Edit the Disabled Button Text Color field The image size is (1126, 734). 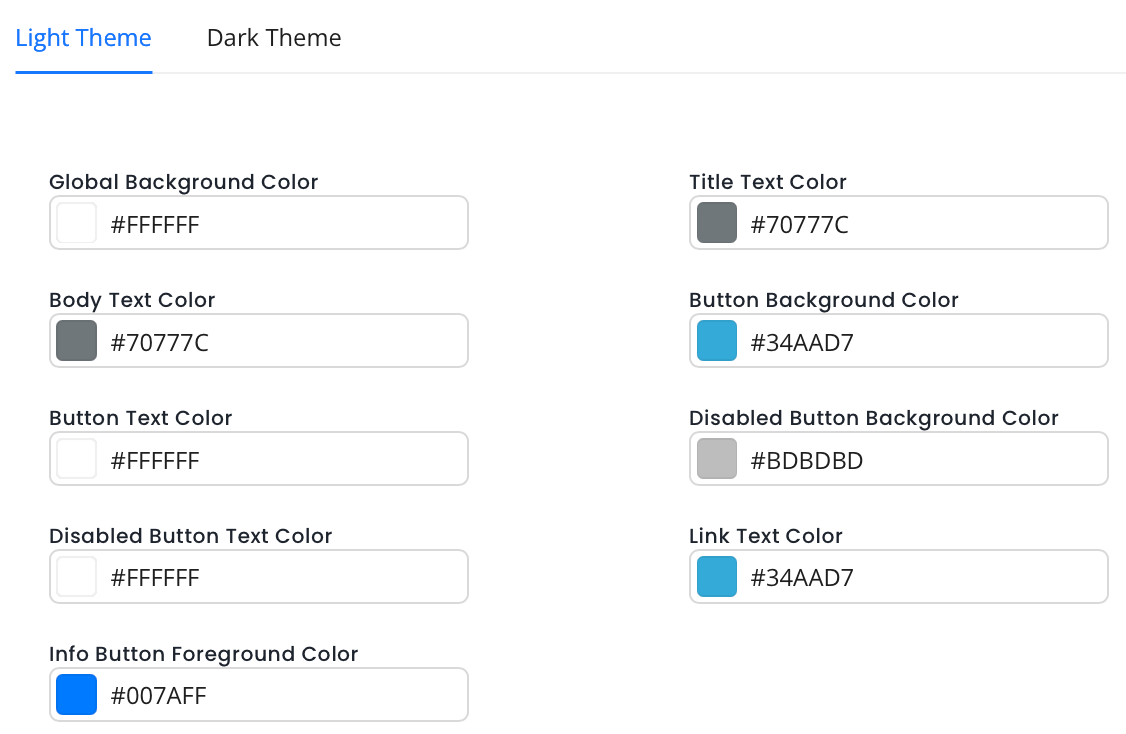280,578
